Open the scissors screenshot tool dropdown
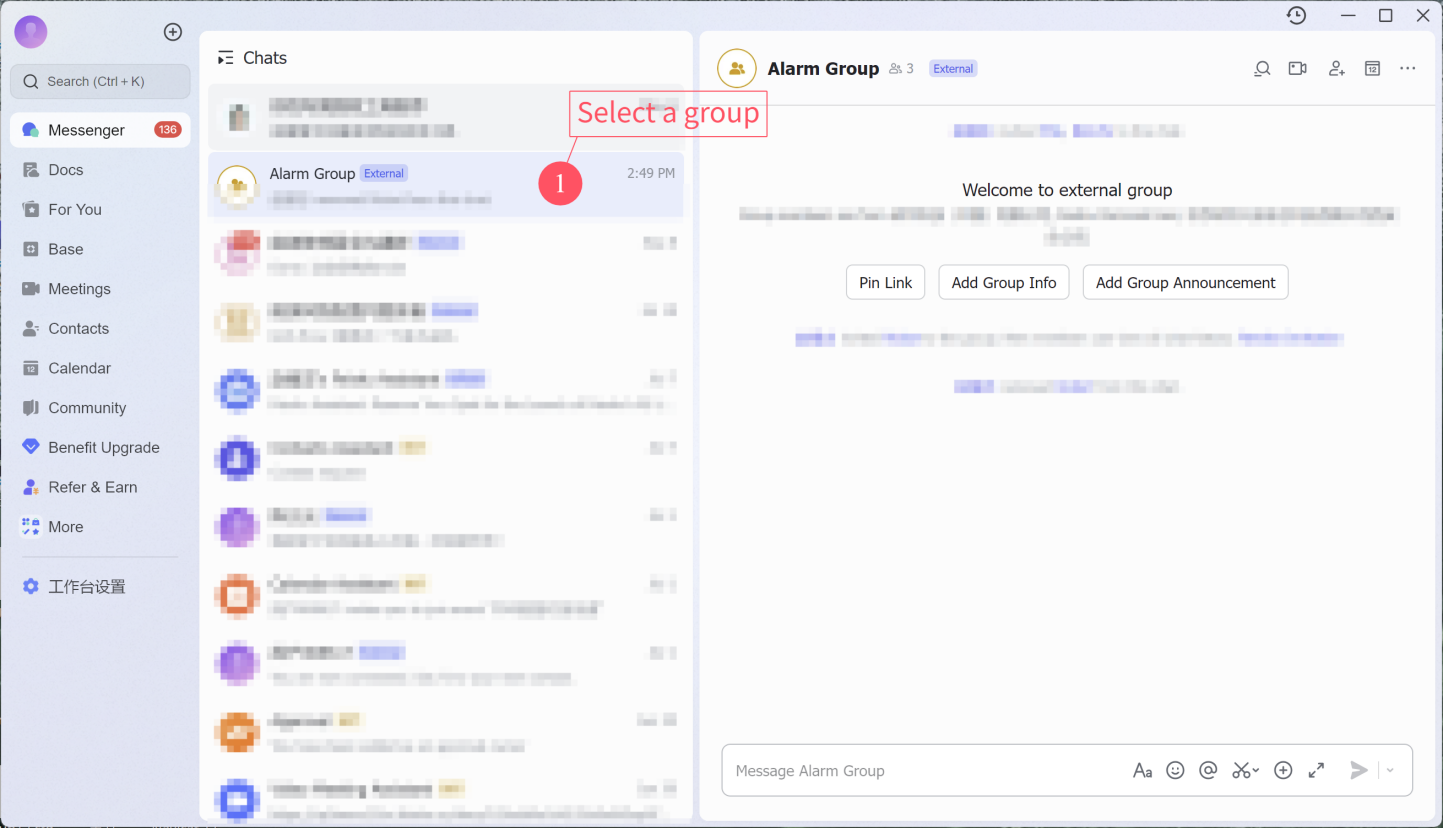The height and width of the screenshot is (828, 1443). pos(1255,770)
